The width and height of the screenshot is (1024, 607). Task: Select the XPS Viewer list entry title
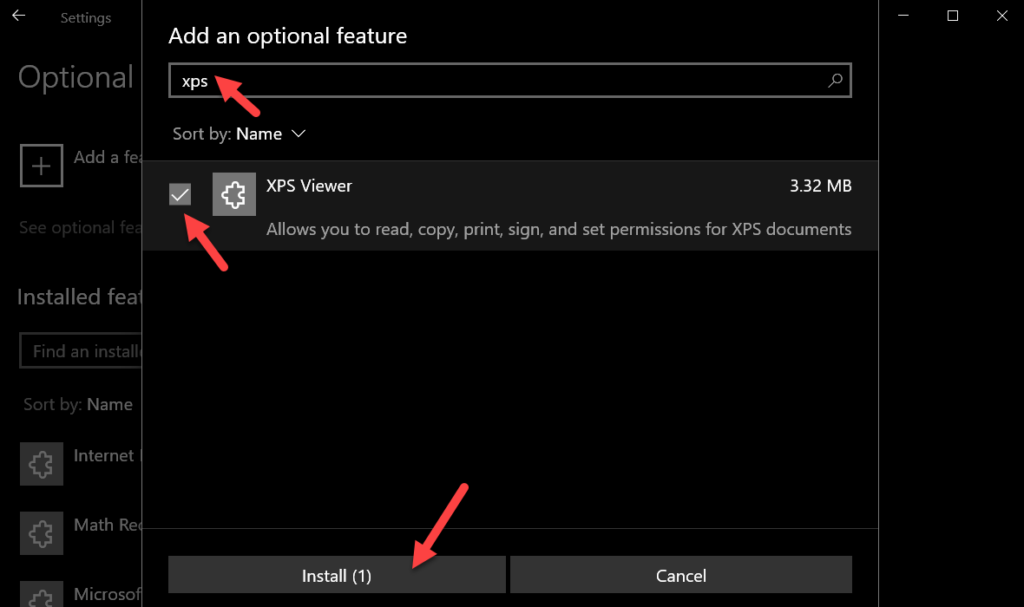(309, 186)
